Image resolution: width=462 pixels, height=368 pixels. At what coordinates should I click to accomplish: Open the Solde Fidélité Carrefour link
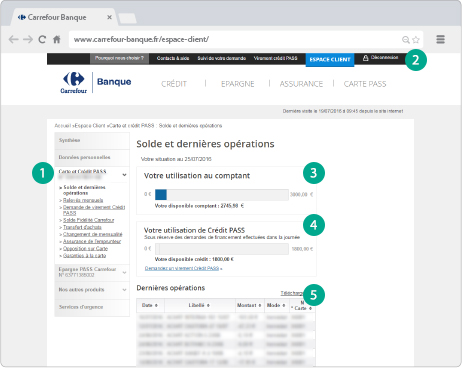(89, 220)
